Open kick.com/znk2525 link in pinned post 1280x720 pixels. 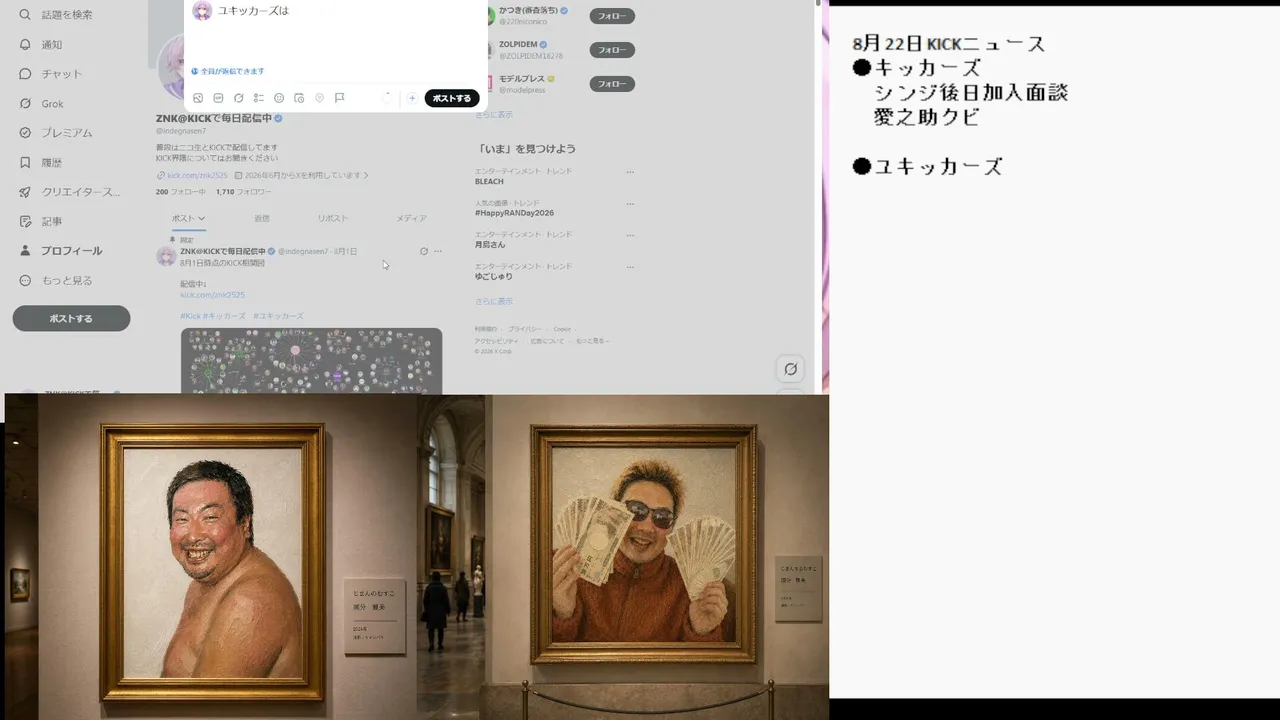[212, 295]
